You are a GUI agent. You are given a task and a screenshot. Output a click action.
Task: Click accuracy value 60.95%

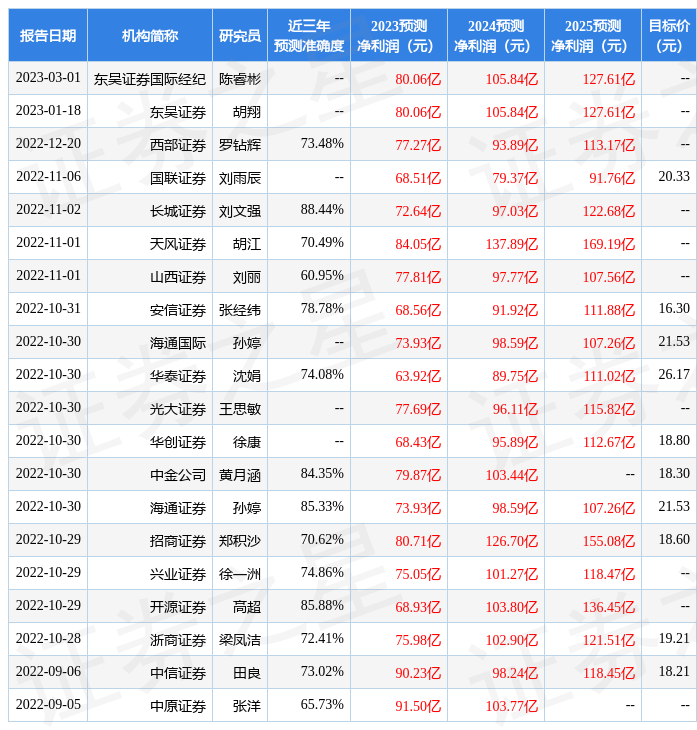(322, 276)
